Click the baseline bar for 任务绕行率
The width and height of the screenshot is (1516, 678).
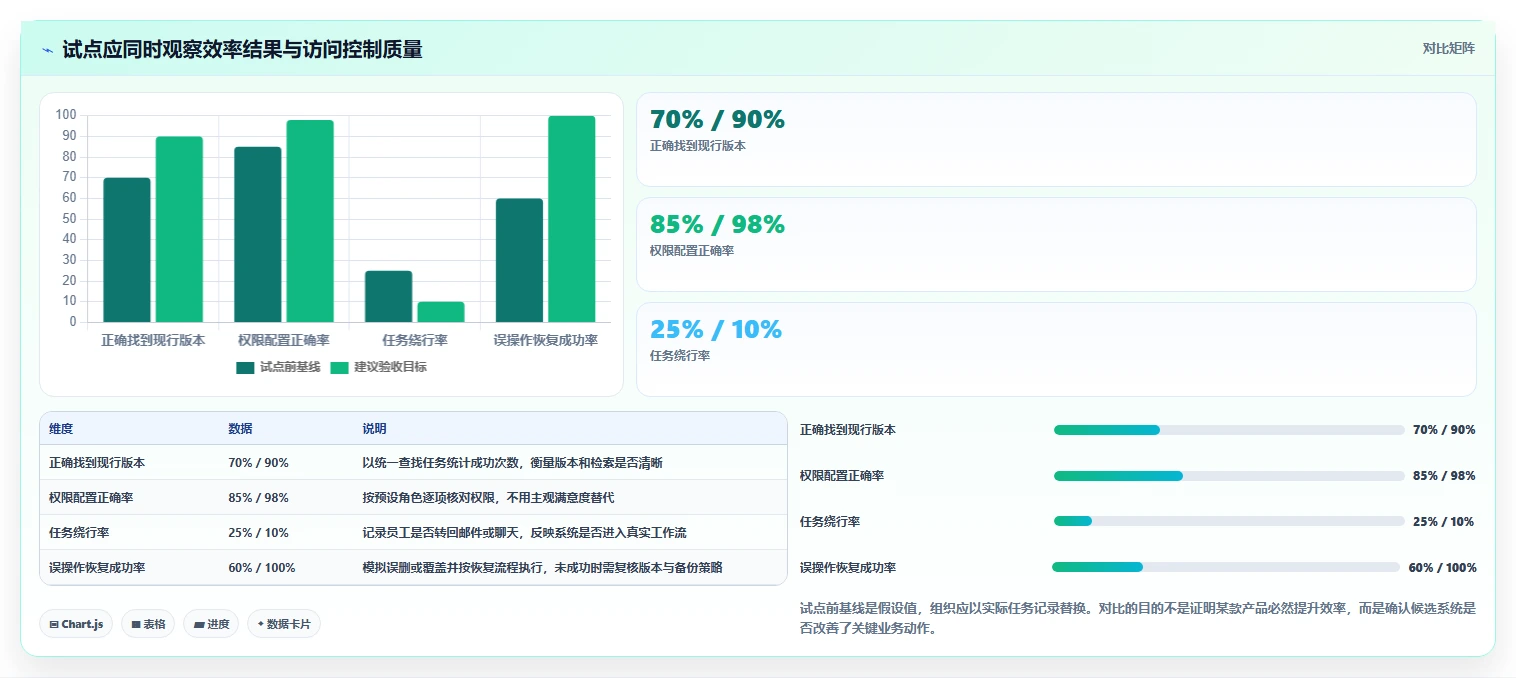pyautogui.click(x=388, y=296)
